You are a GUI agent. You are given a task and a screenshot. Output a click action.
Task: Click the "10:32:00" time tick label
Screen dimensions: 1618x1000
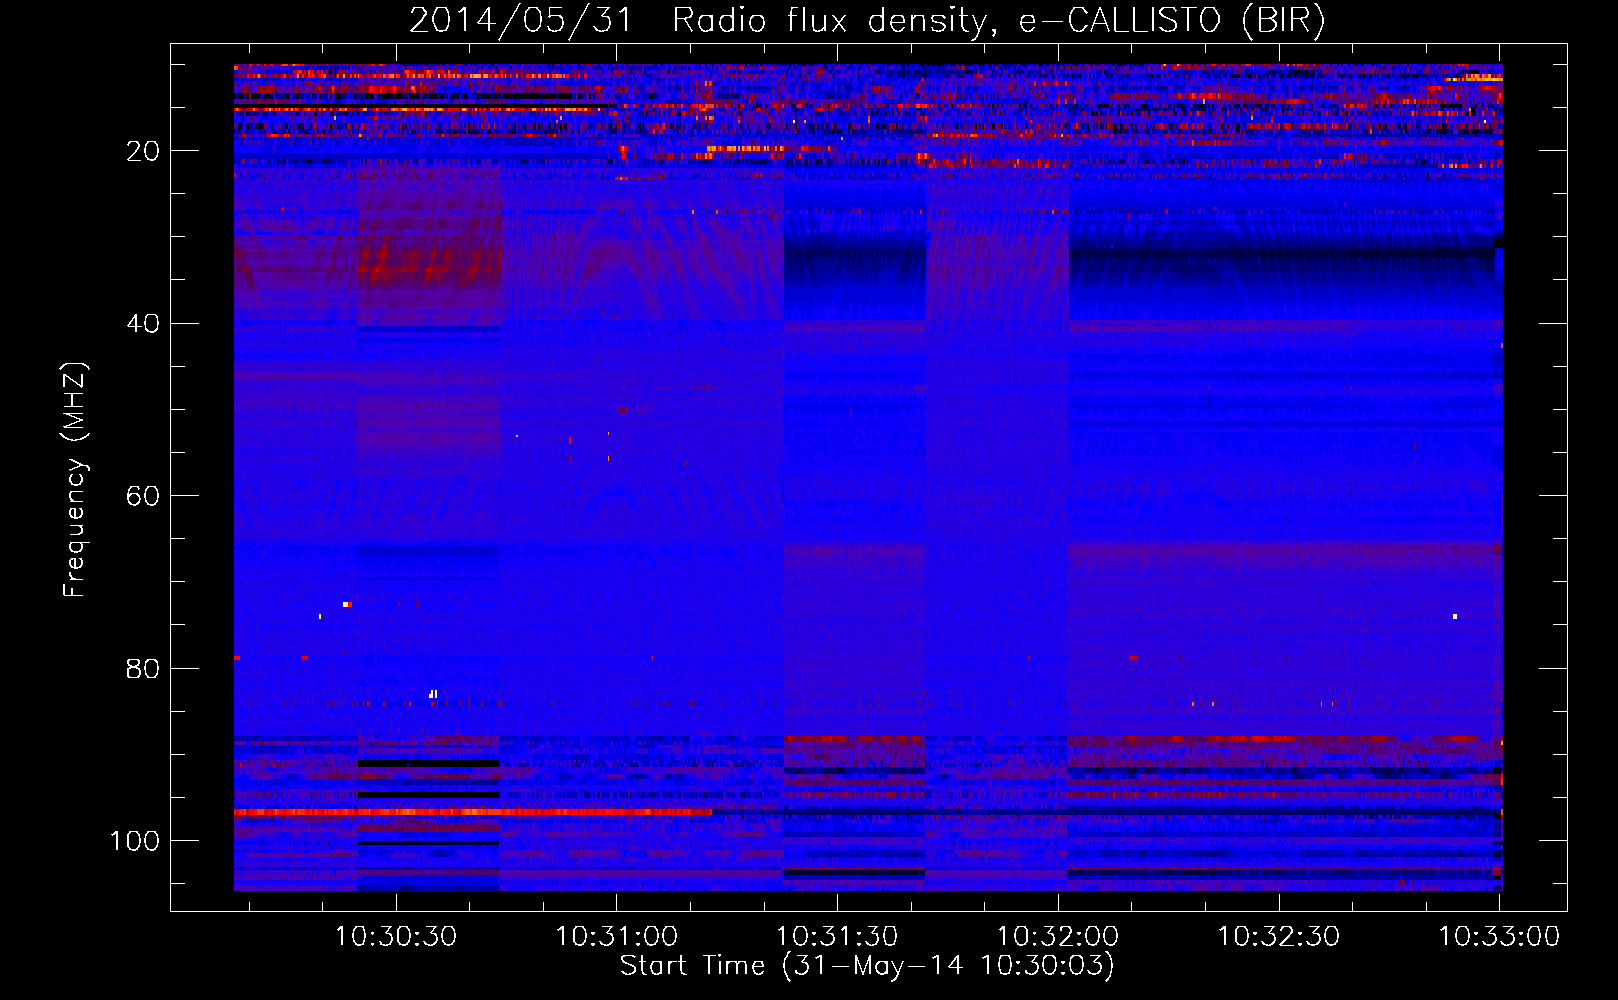(1058, 937)
